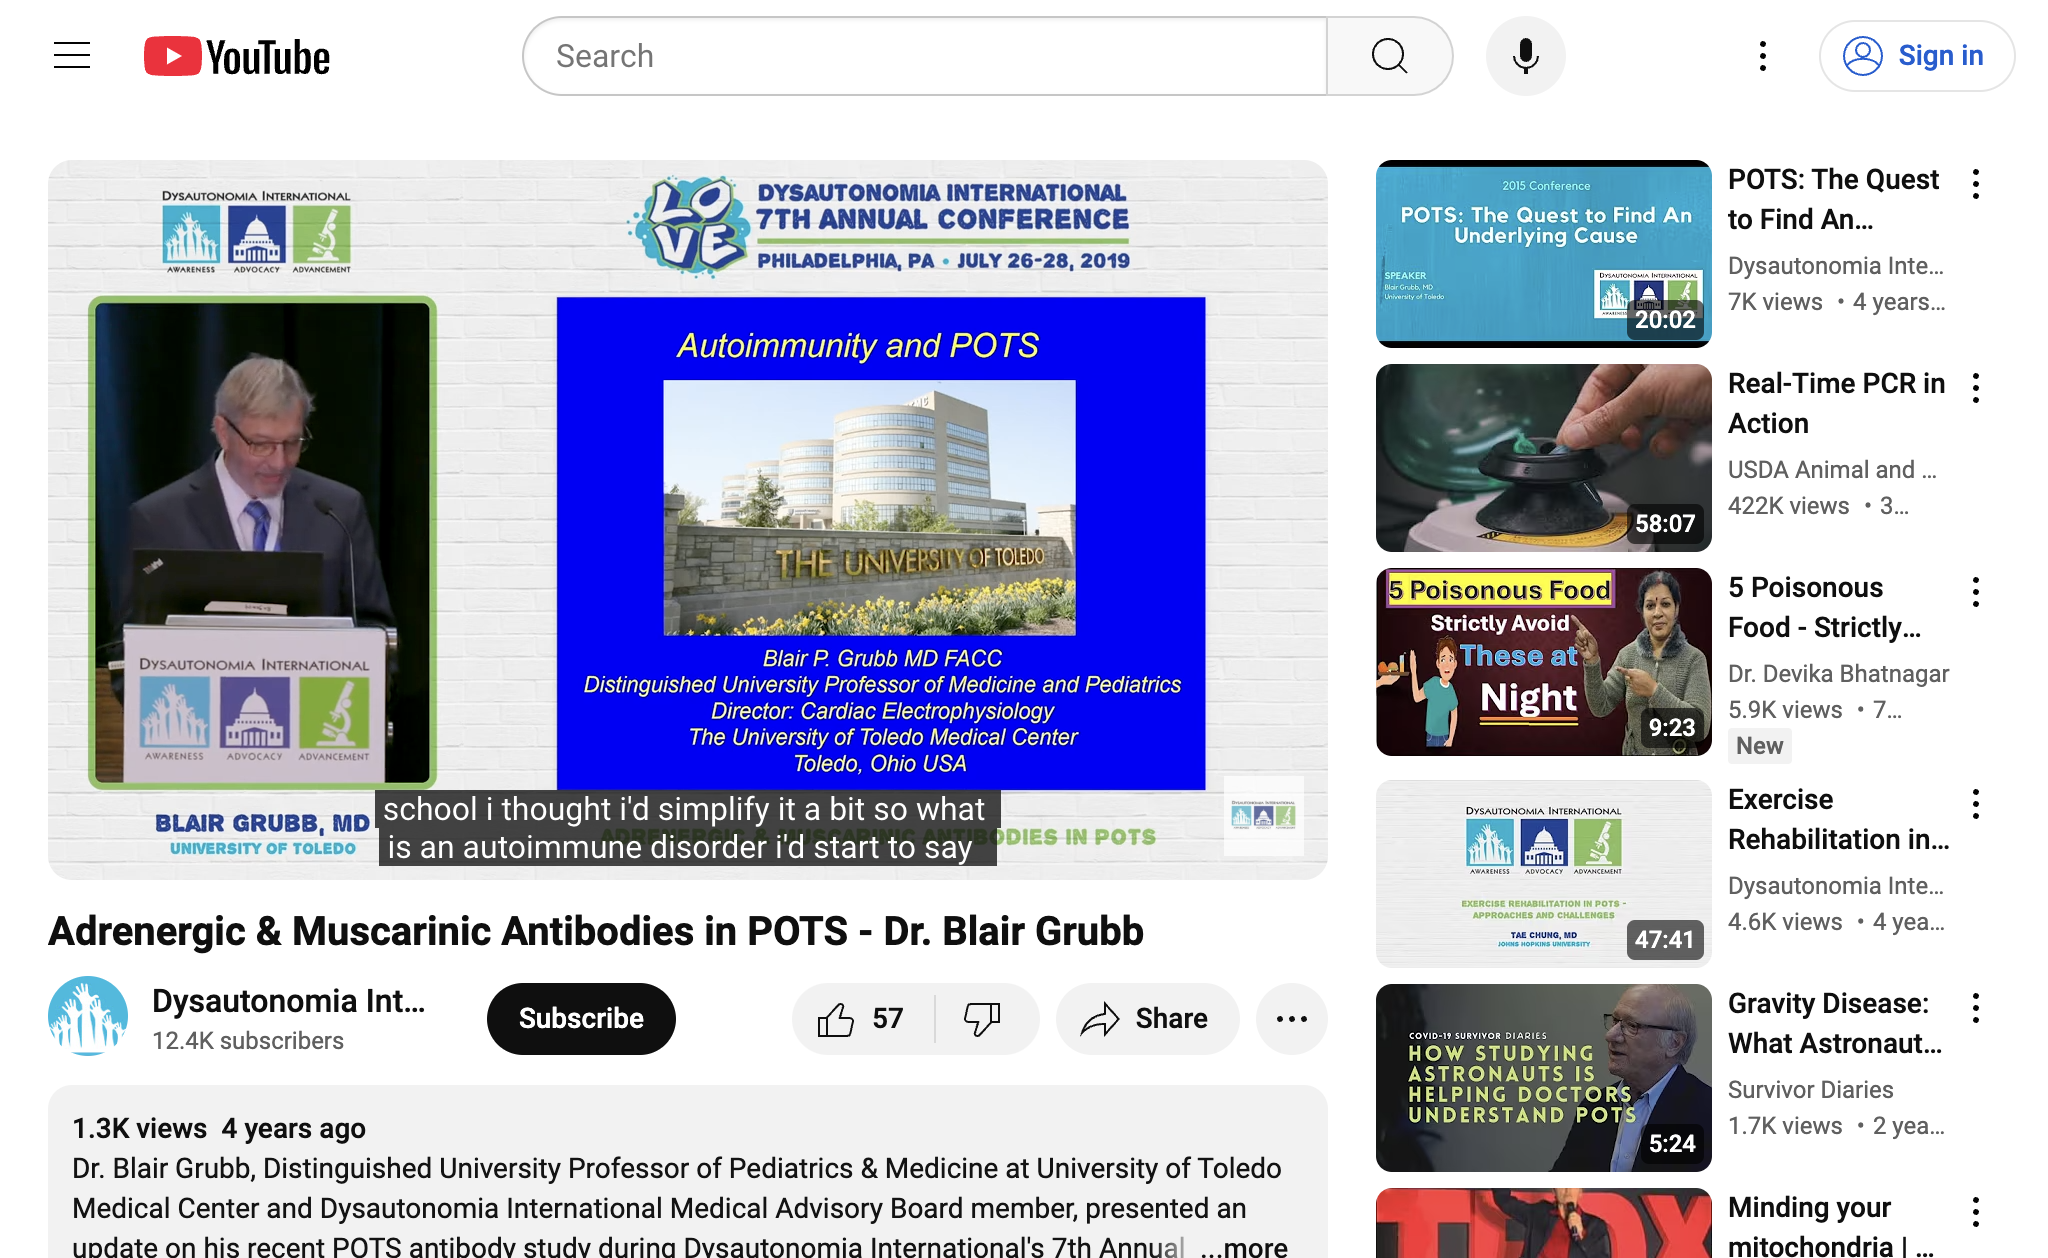Image resolution: width=2048 pixels, height=1258 pixels.
Task: Open the Dysautonomia Int... channel name link
Action: [288, 1001]
